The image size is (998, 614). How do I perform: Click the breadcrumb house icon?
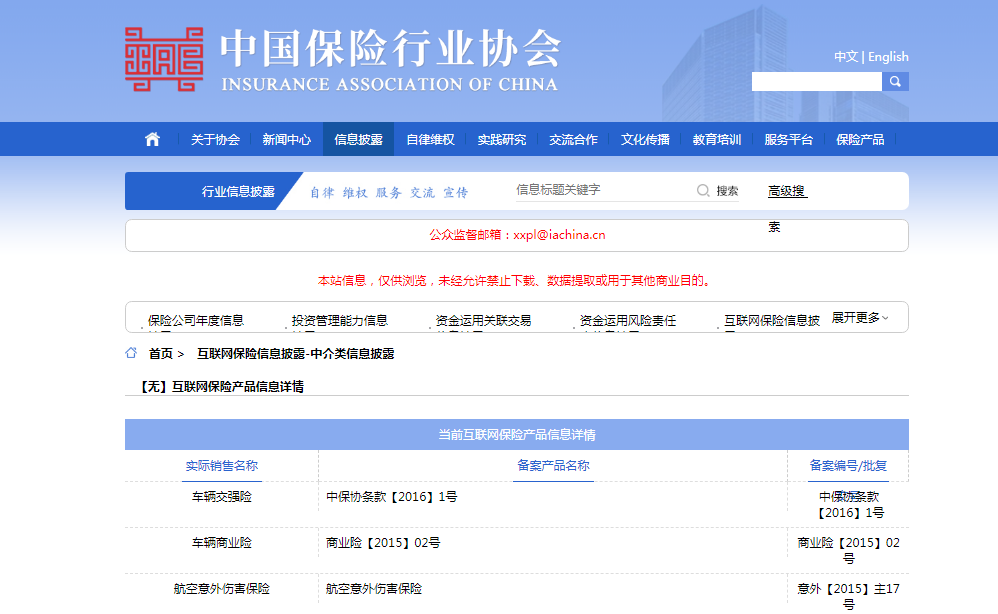pyautogui.click(x=131, y=353)
